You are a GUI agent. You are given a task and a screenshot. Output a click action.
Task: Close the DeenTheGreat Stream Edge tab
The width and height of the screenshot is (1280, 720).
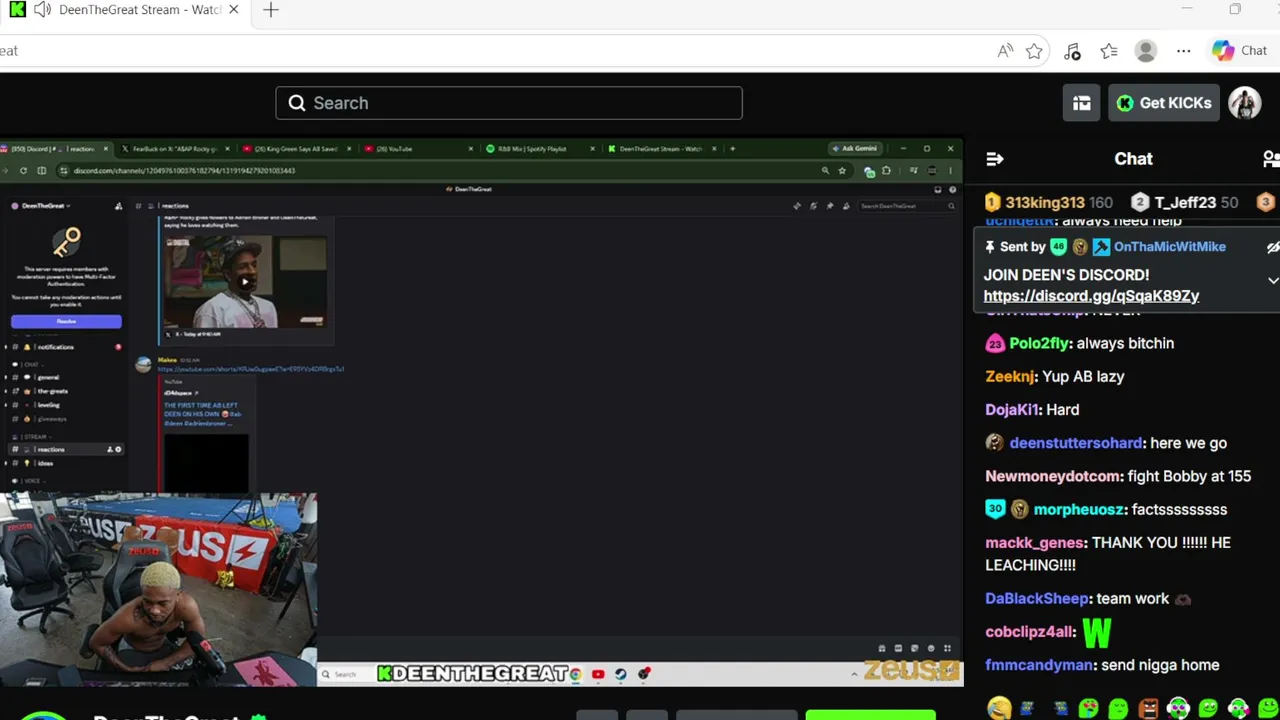click(233, 10)
